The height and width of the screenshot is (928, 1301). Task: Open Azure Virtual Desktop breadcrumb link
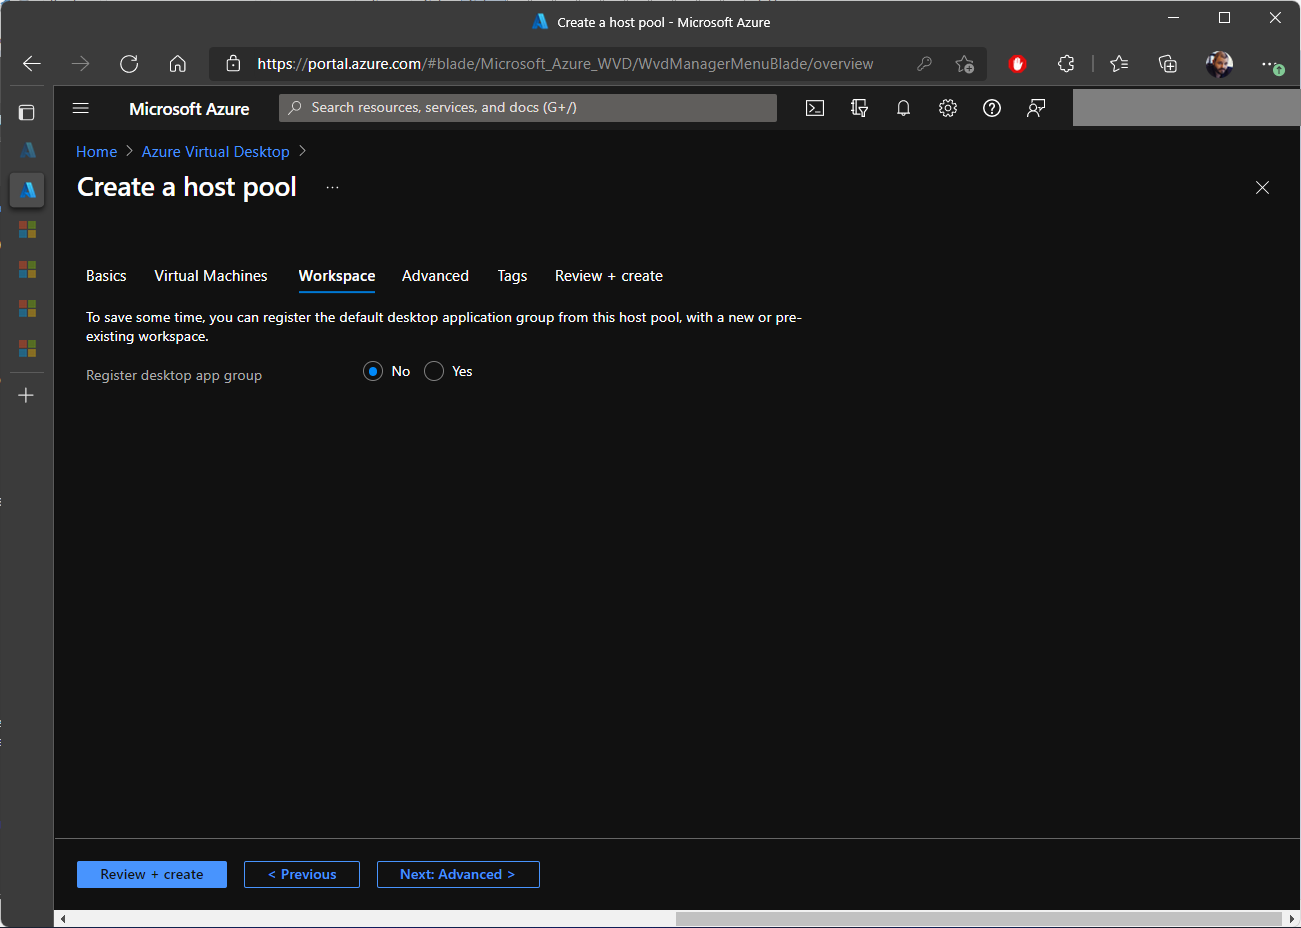(216, 152)
